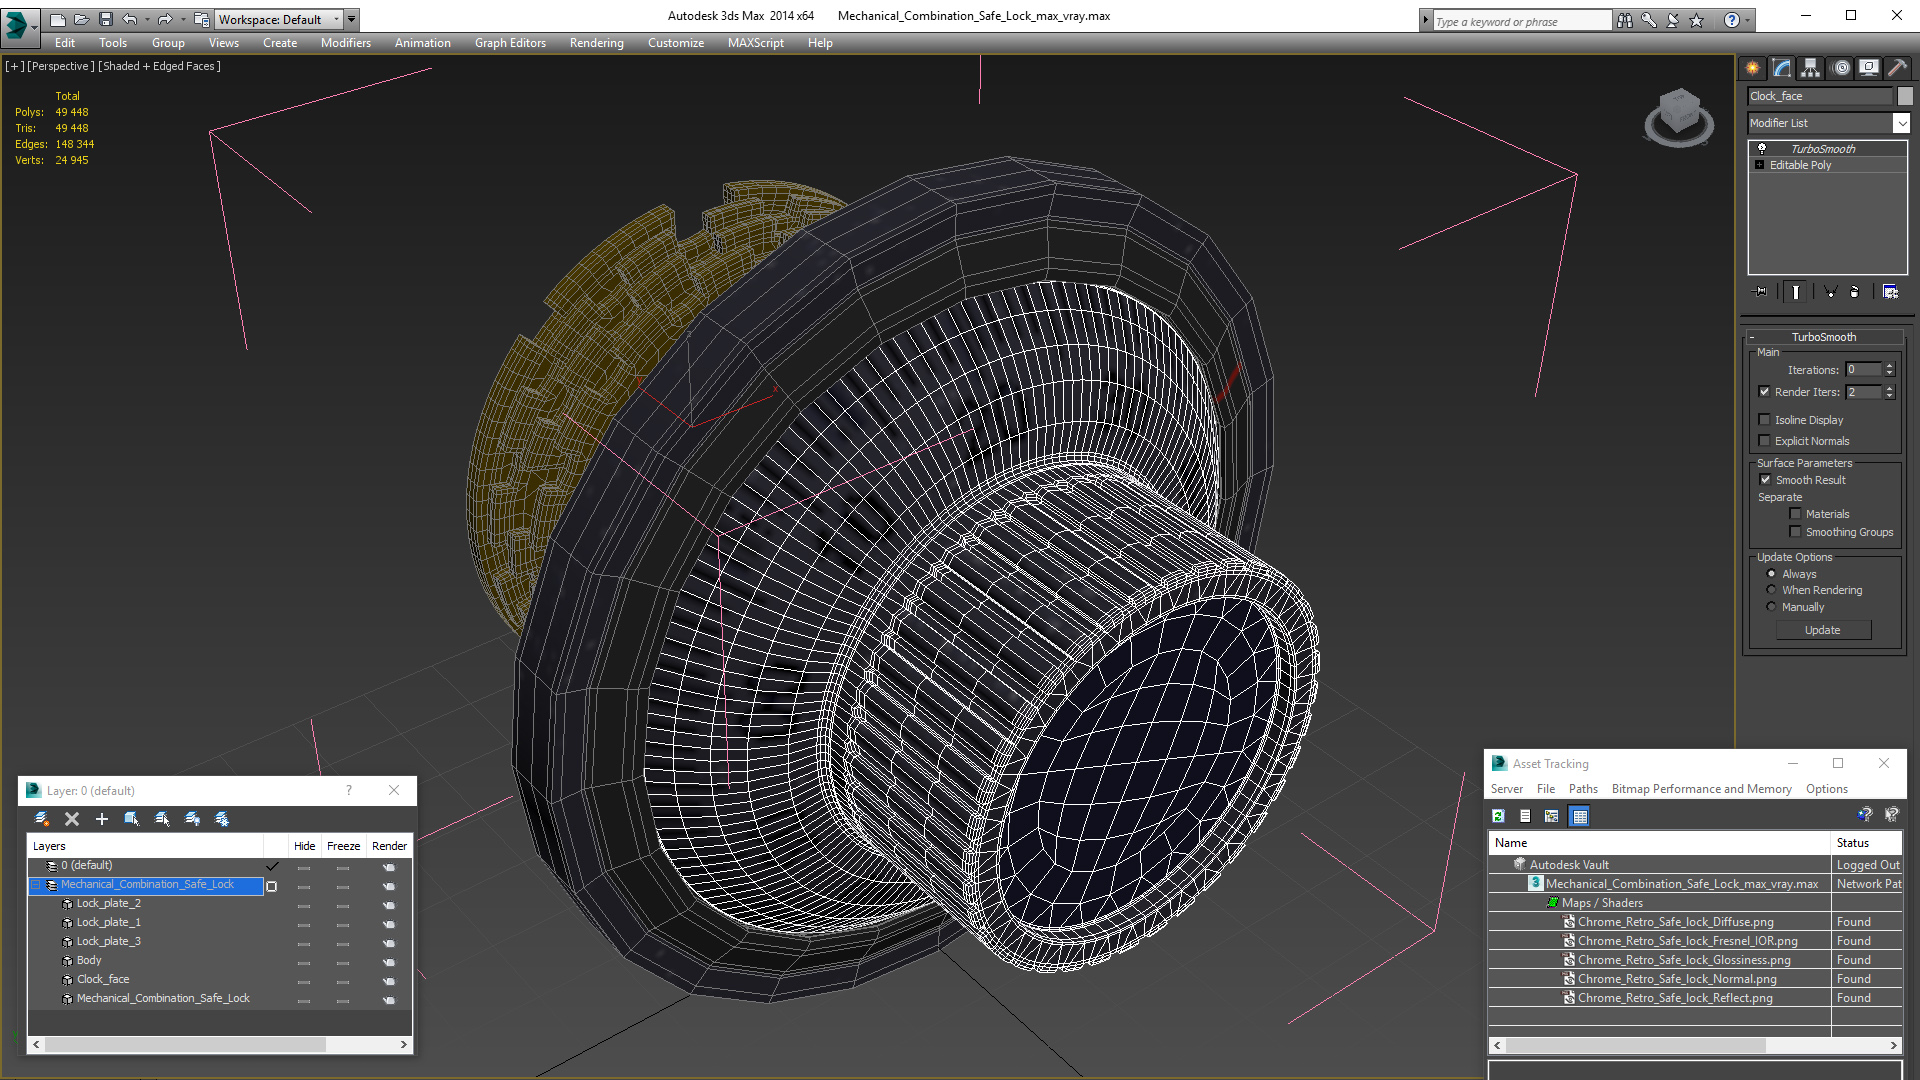
Task: Click Status column header in Asset Tracking
Action: click(1866, 843)
